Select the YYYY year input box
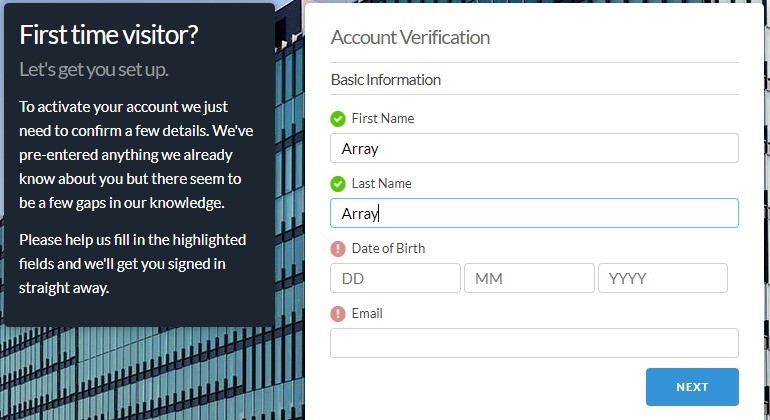This screenshot has width=770, height=420. (x=662, y=278)
